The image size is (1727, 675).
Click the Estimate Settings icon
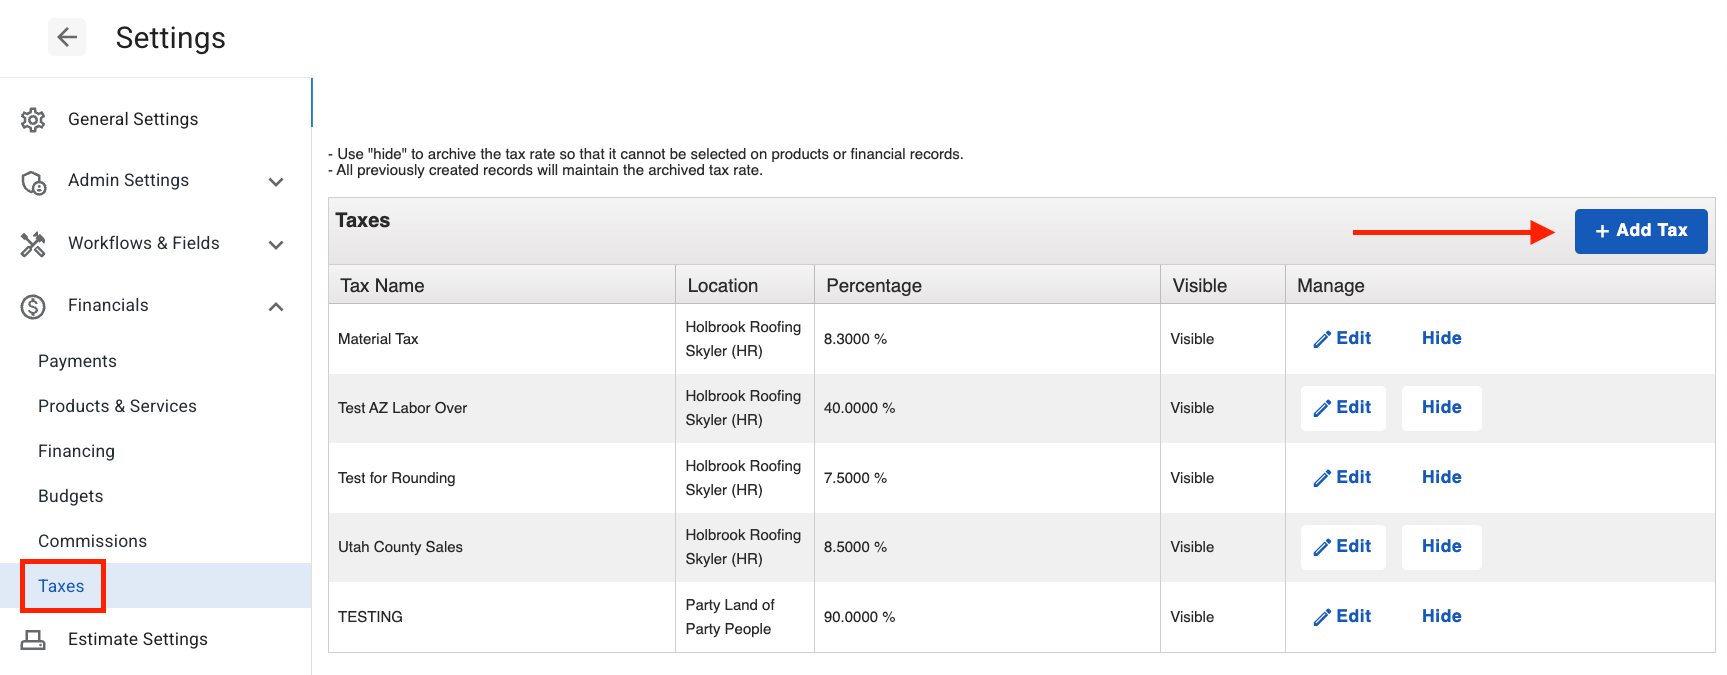click(33, 640)
